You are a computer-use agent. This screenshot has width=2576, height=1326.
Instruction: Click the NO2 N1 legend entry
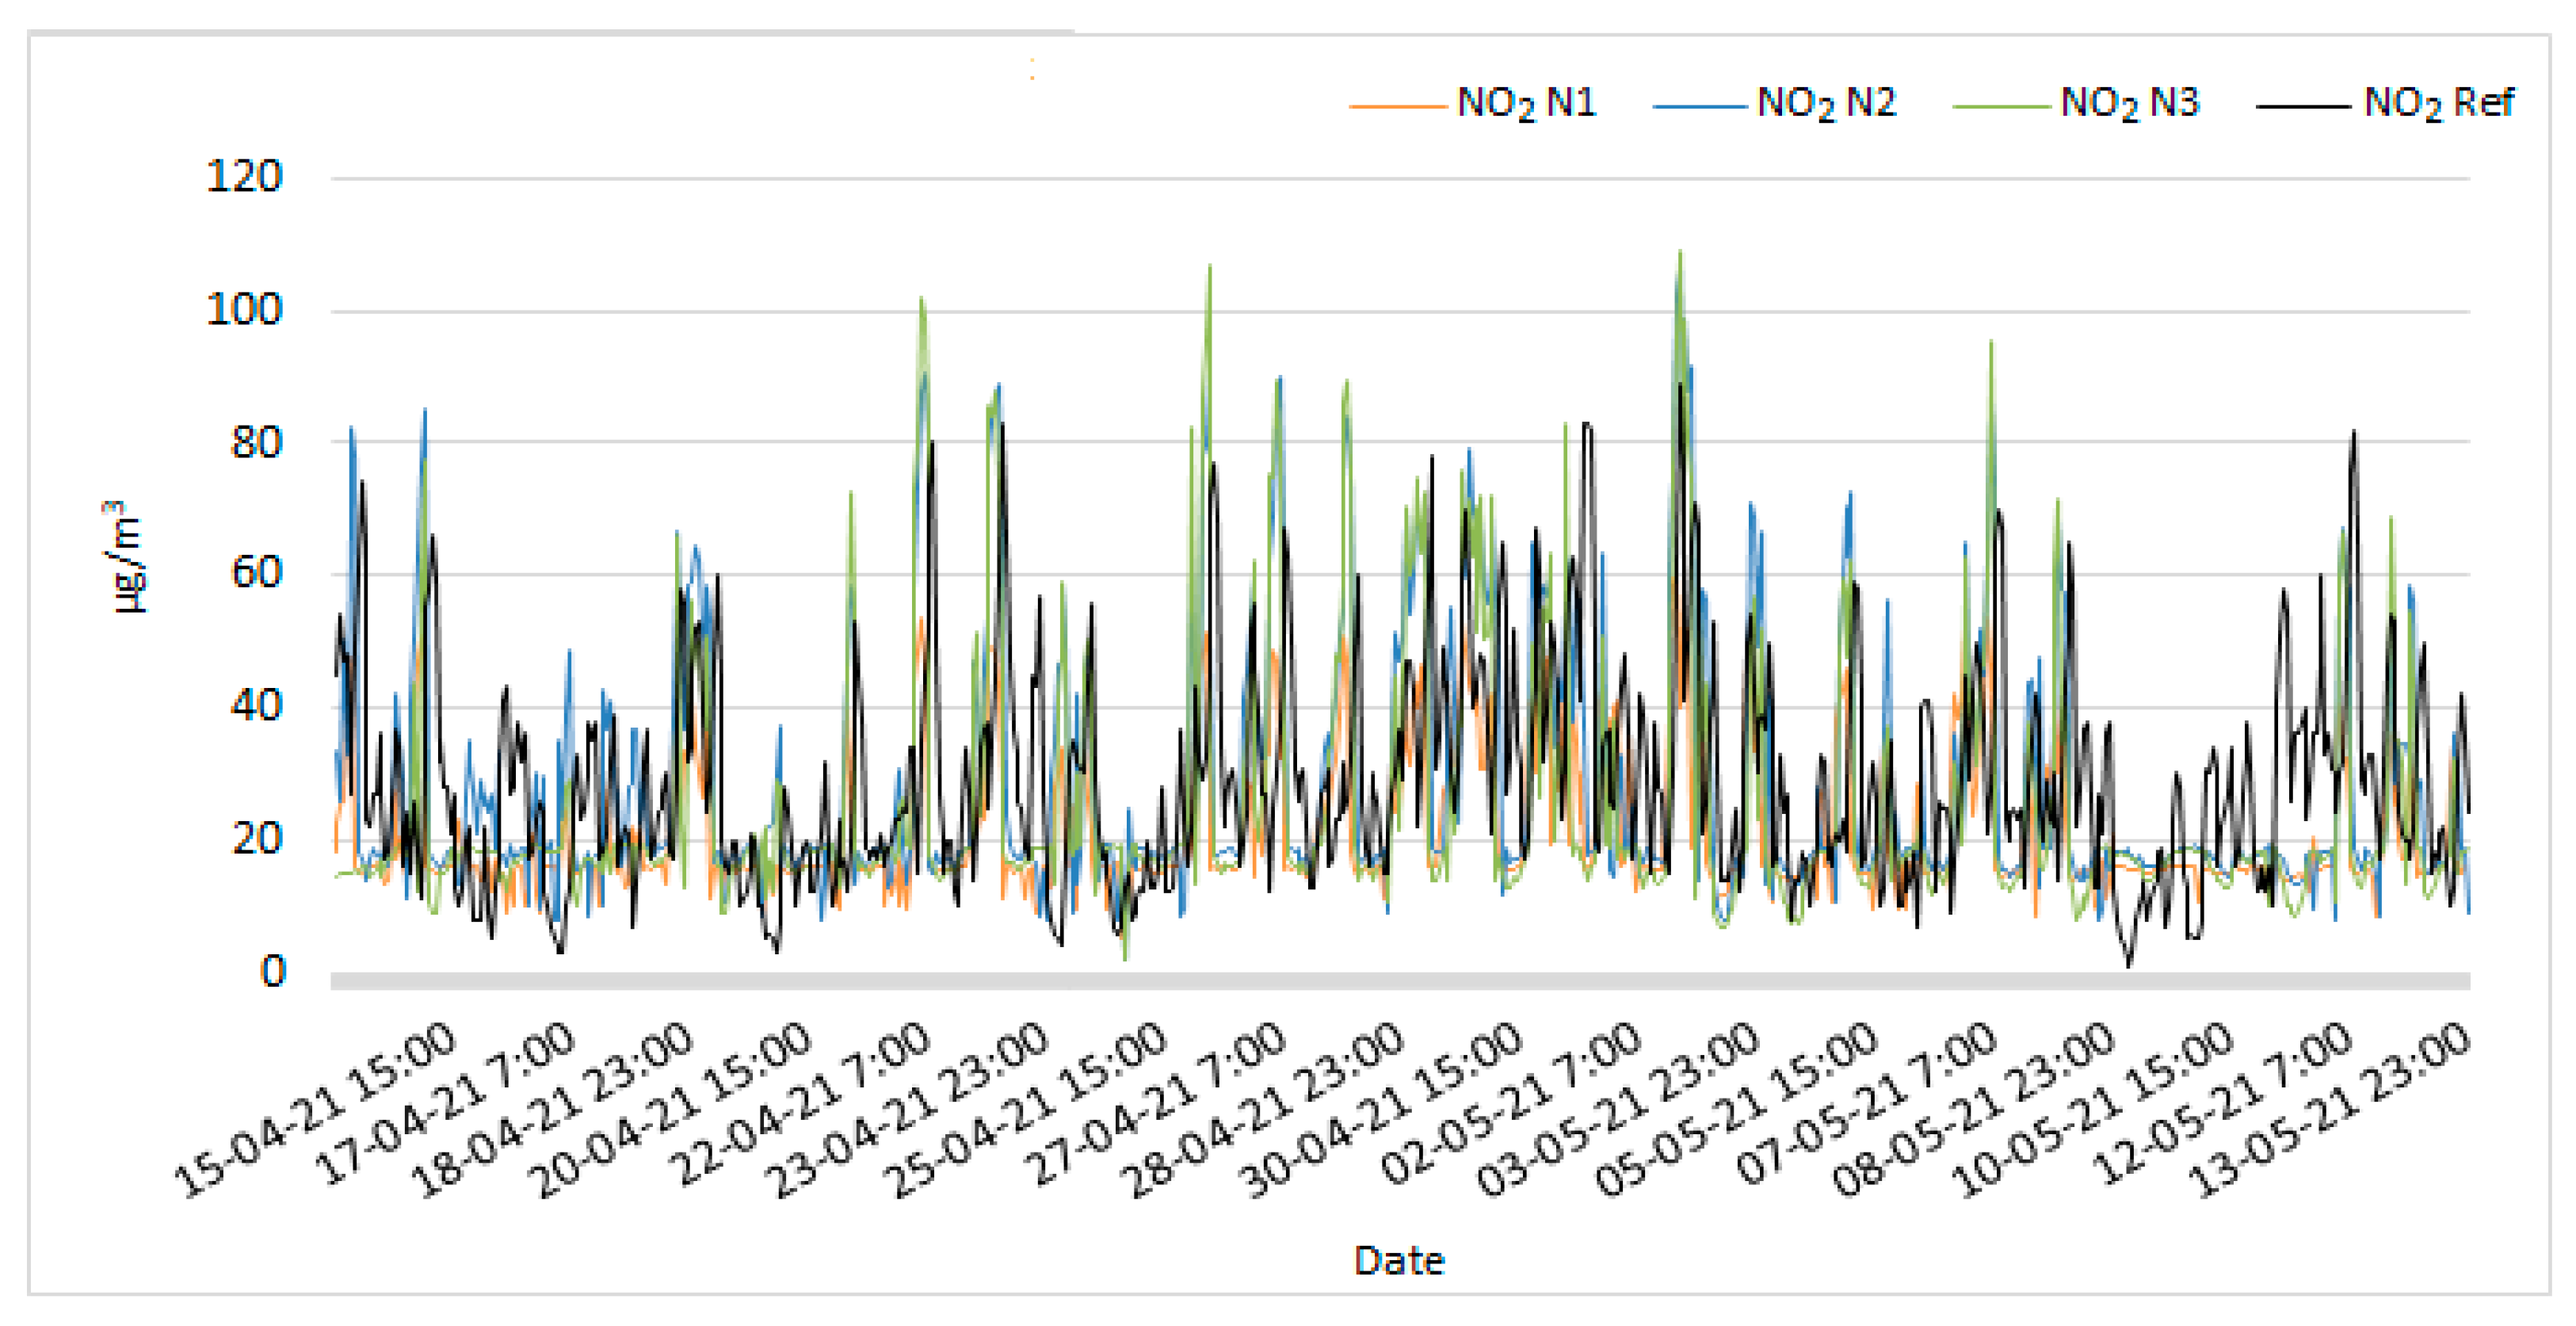pyautogui.click(x=1525, y=103)
